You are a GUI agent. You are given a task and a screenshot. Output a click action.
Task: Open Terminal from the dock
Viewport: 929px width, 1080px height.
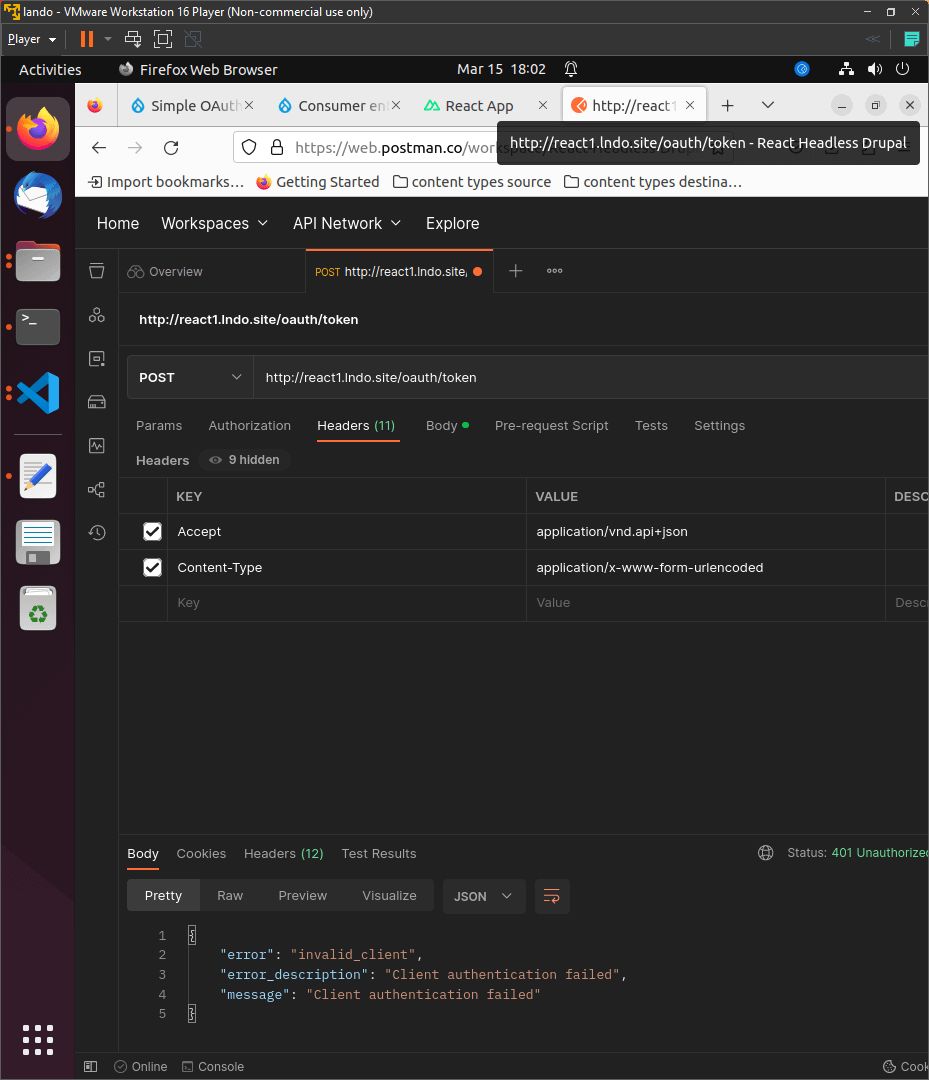click(x=38, y=326)
